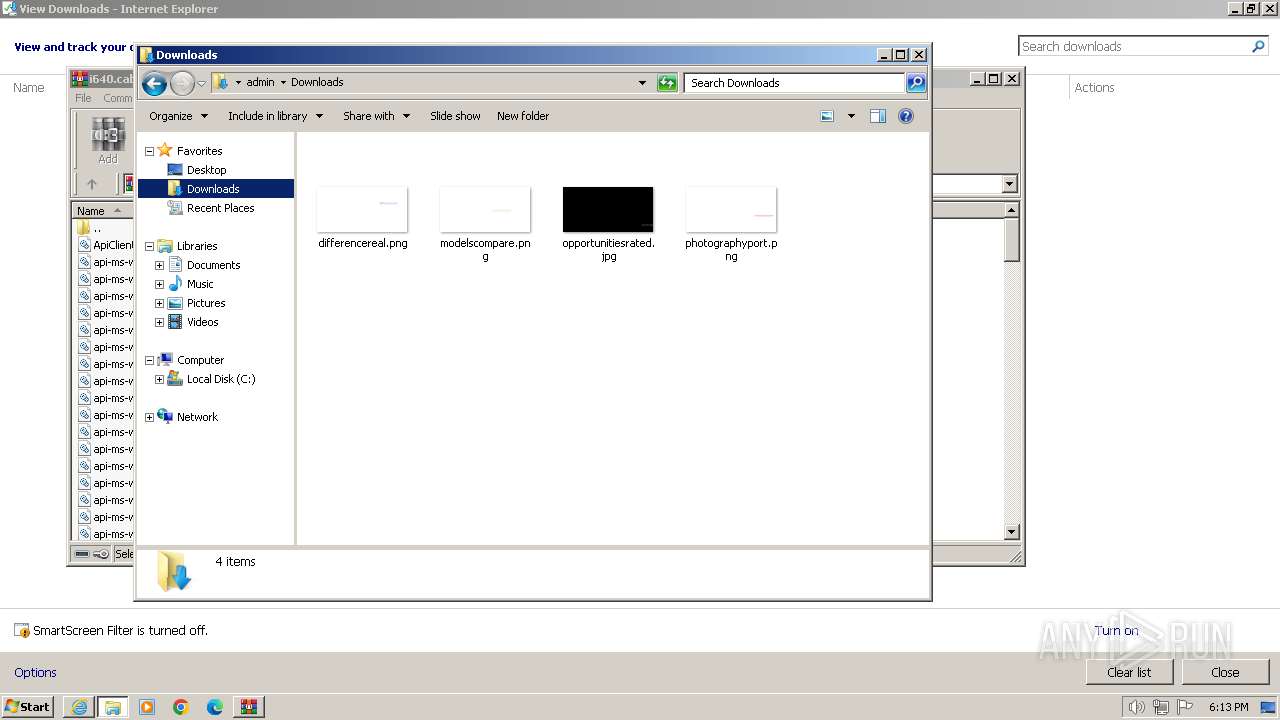Open Include in library menu

pos(275,116)
